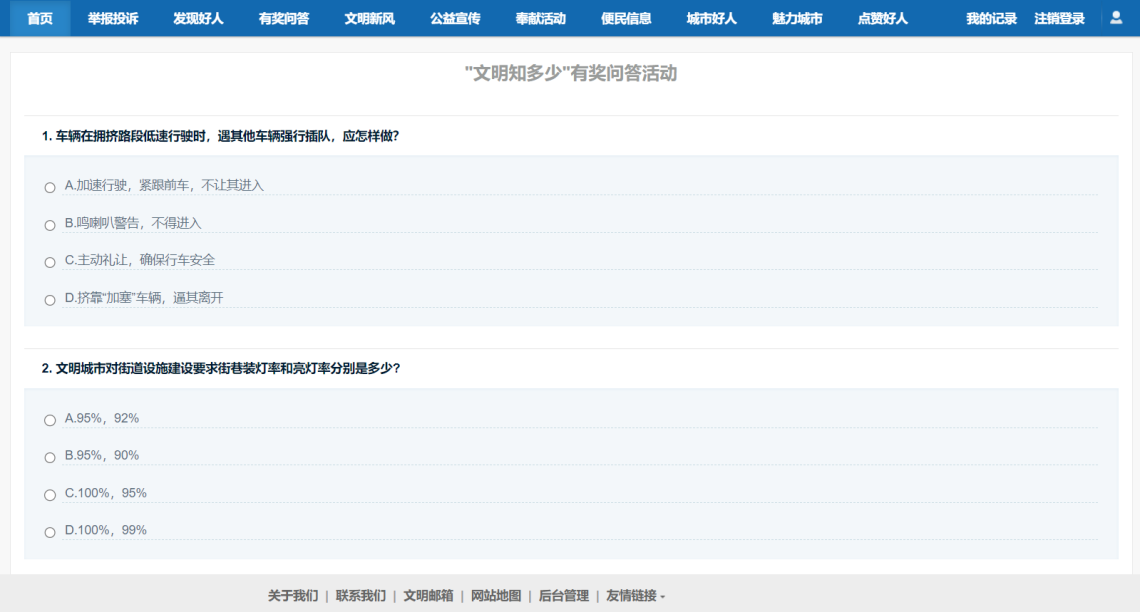Expand the 友情链接 dropdown in footer
This screenshot has height=612, width=1140.
[634, 594]
